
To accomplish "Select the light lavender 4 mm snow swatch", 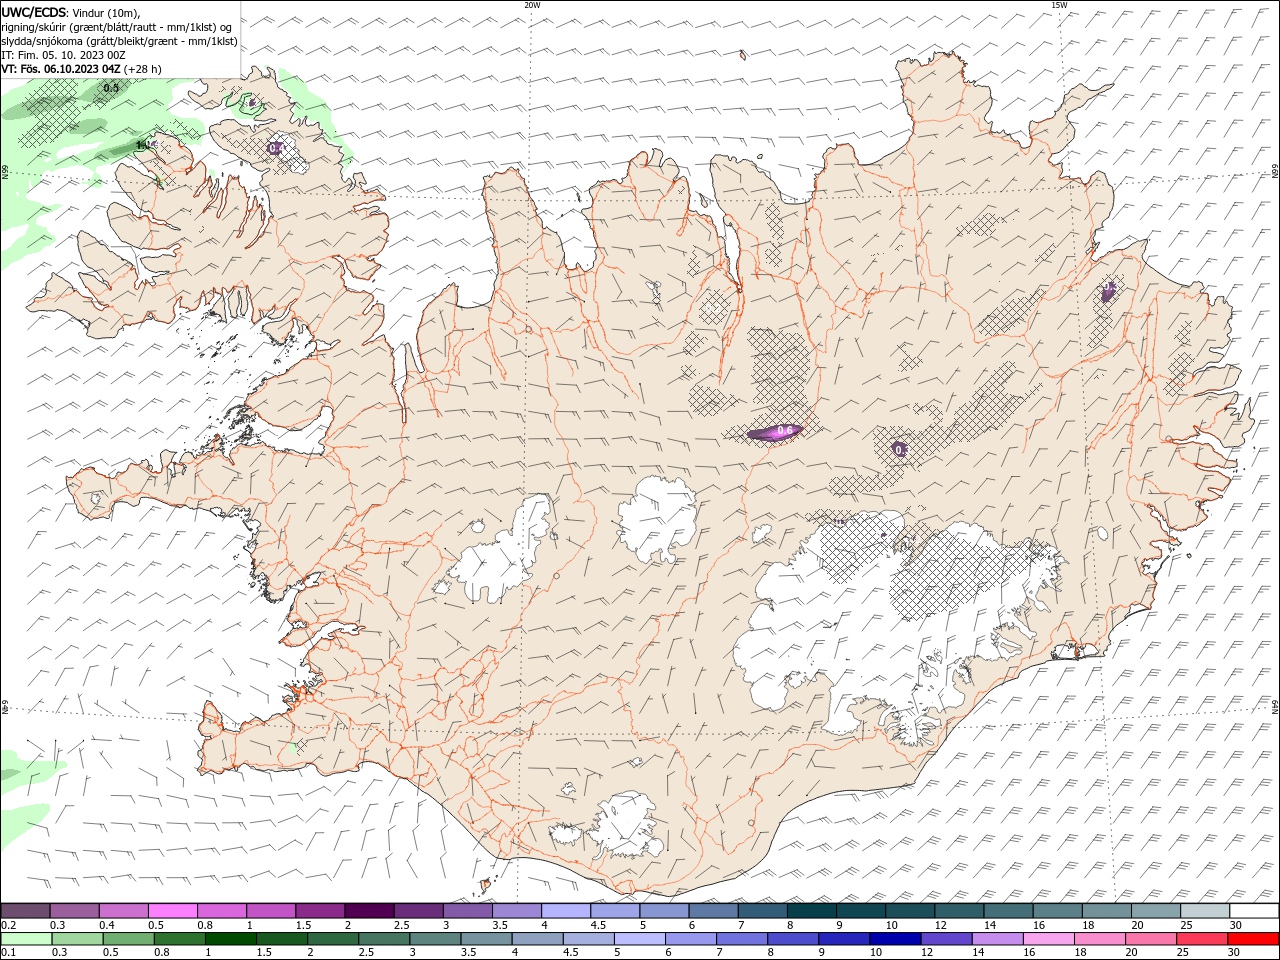I will tap(566, 911).
